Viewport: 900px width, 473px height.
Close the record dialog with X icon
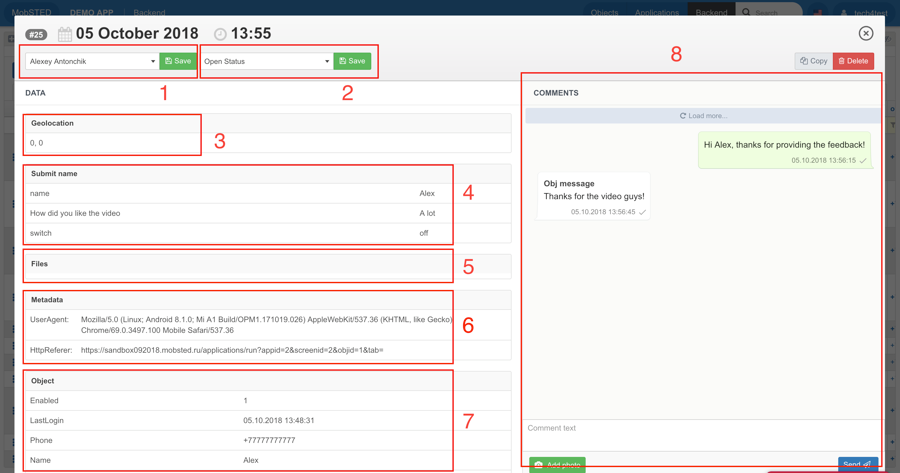click(866, 34)
